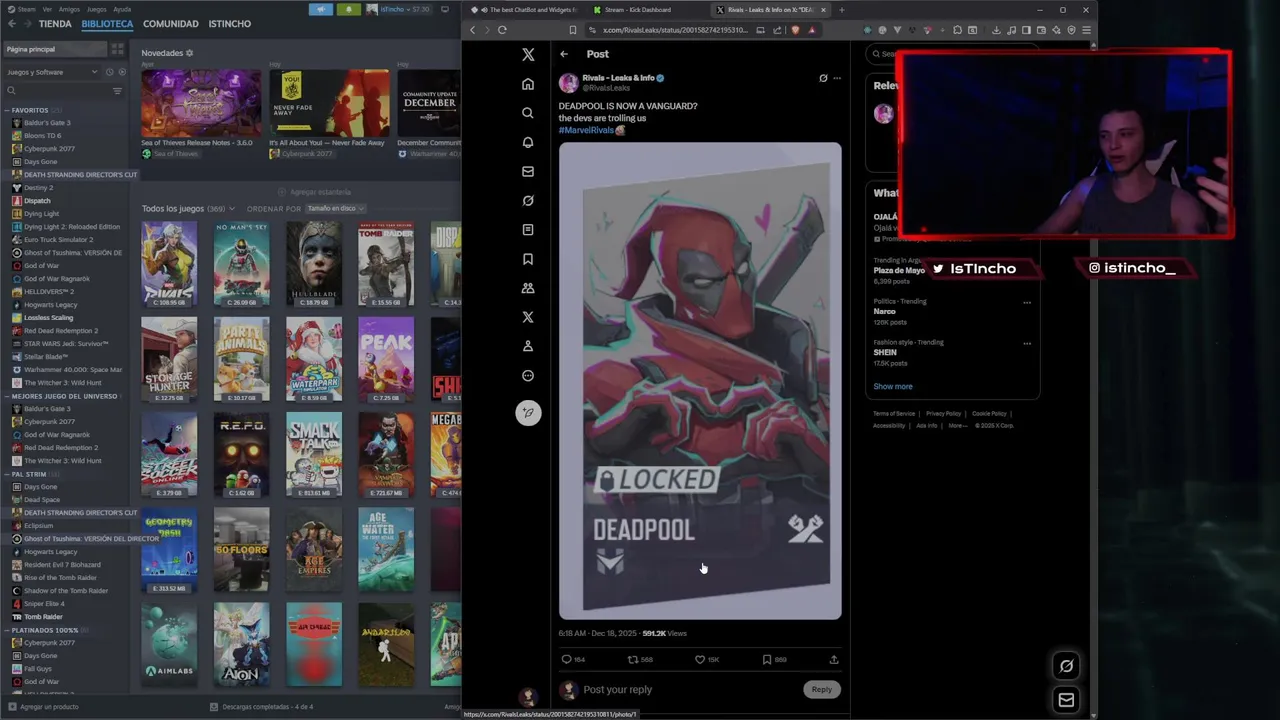Screen dimensions: 1280x720
Task: Select Dispatch in Steam favorites list
Action: pyautogui.click(x=37, y=201)
